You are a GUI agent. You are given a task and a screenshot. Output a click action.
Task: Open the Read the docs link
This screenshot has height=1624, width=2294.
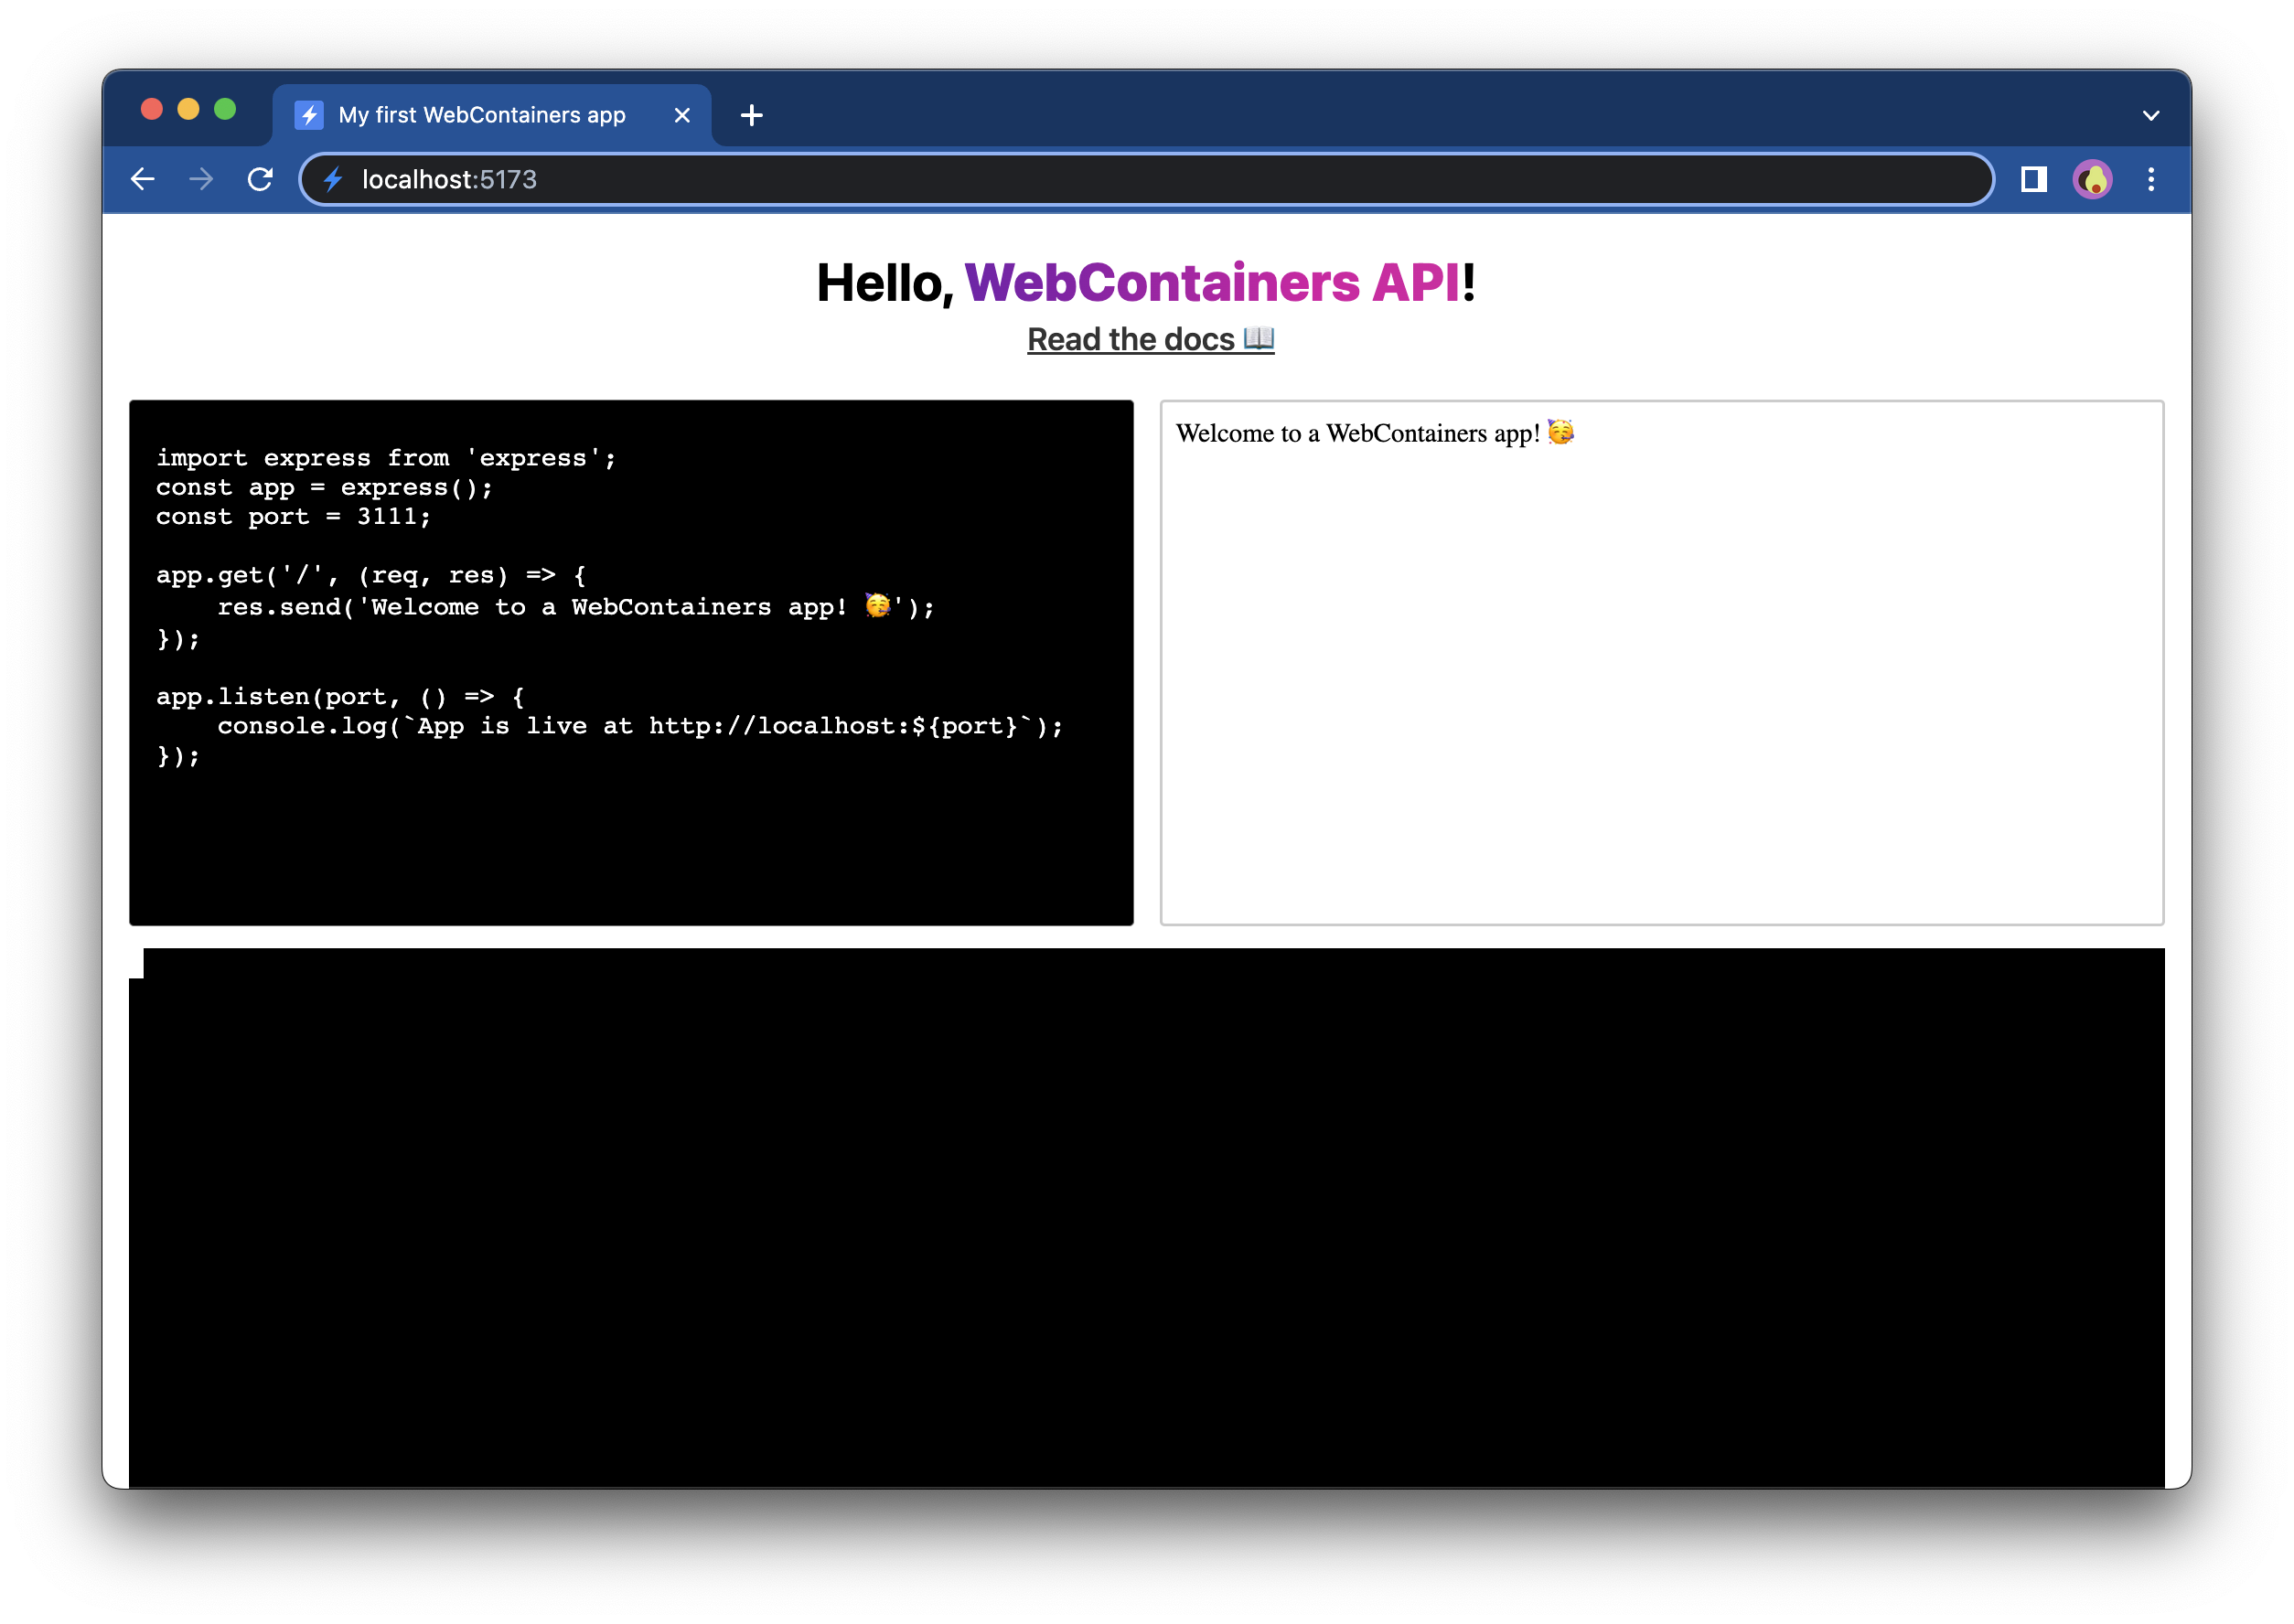1150,340
